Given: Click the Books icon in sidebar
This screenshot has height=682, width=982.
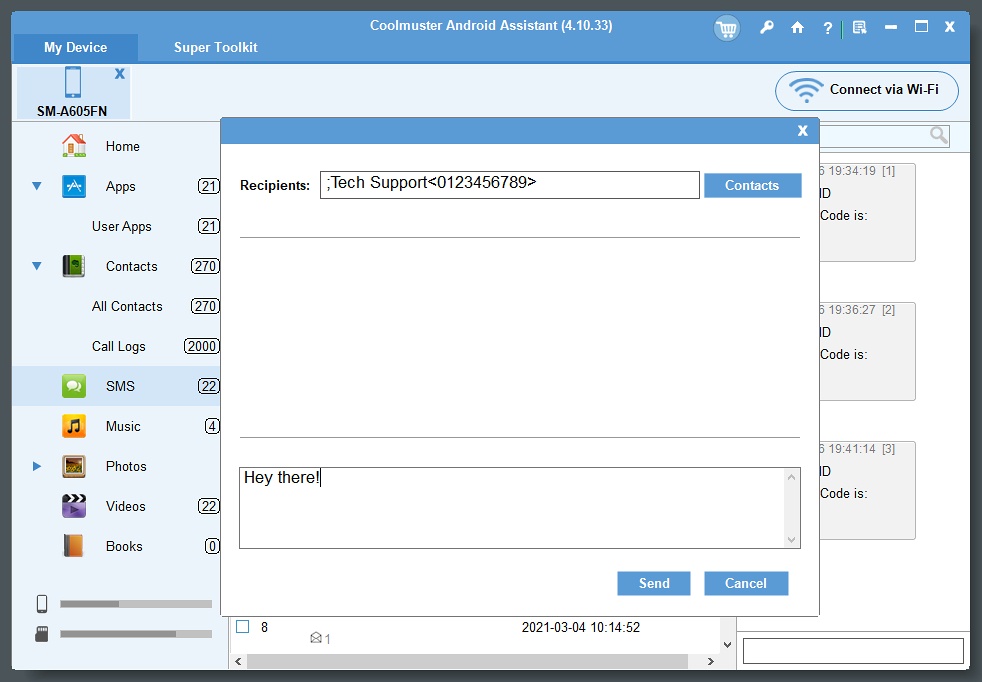Looking at the screenshot, I should tap(74, 546).
